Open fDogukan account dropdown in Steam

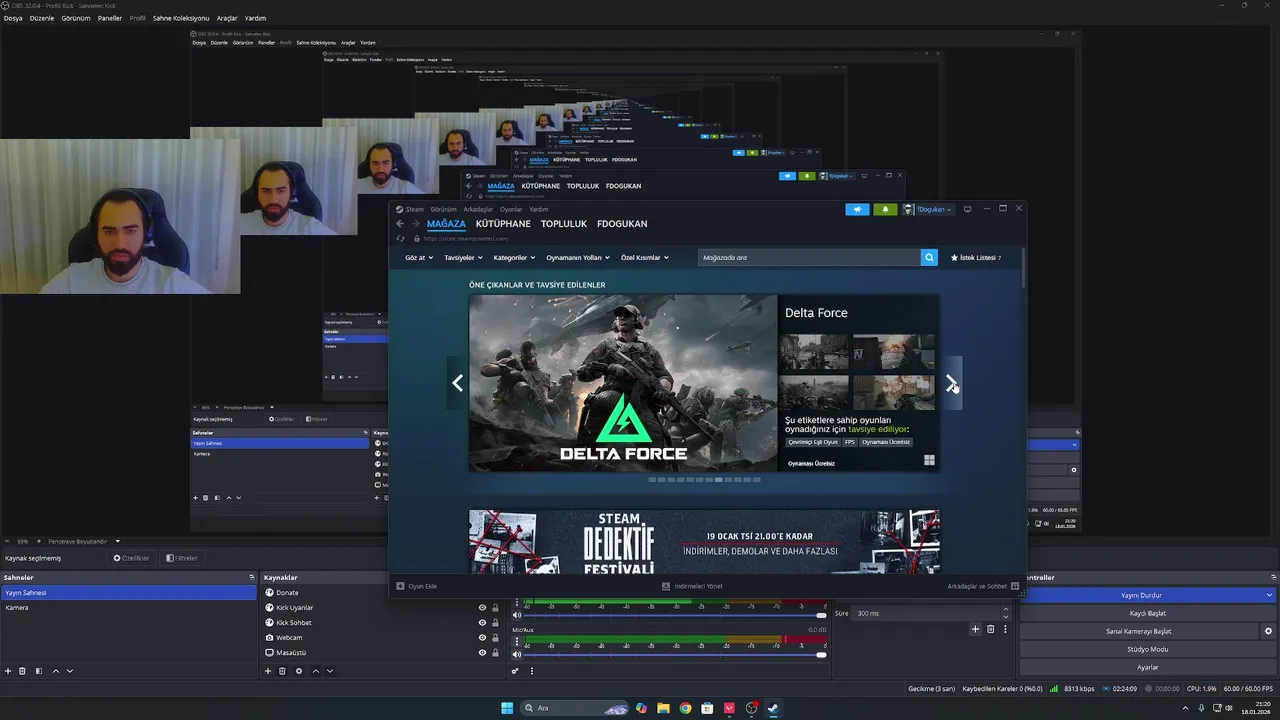tap(928, 209)
